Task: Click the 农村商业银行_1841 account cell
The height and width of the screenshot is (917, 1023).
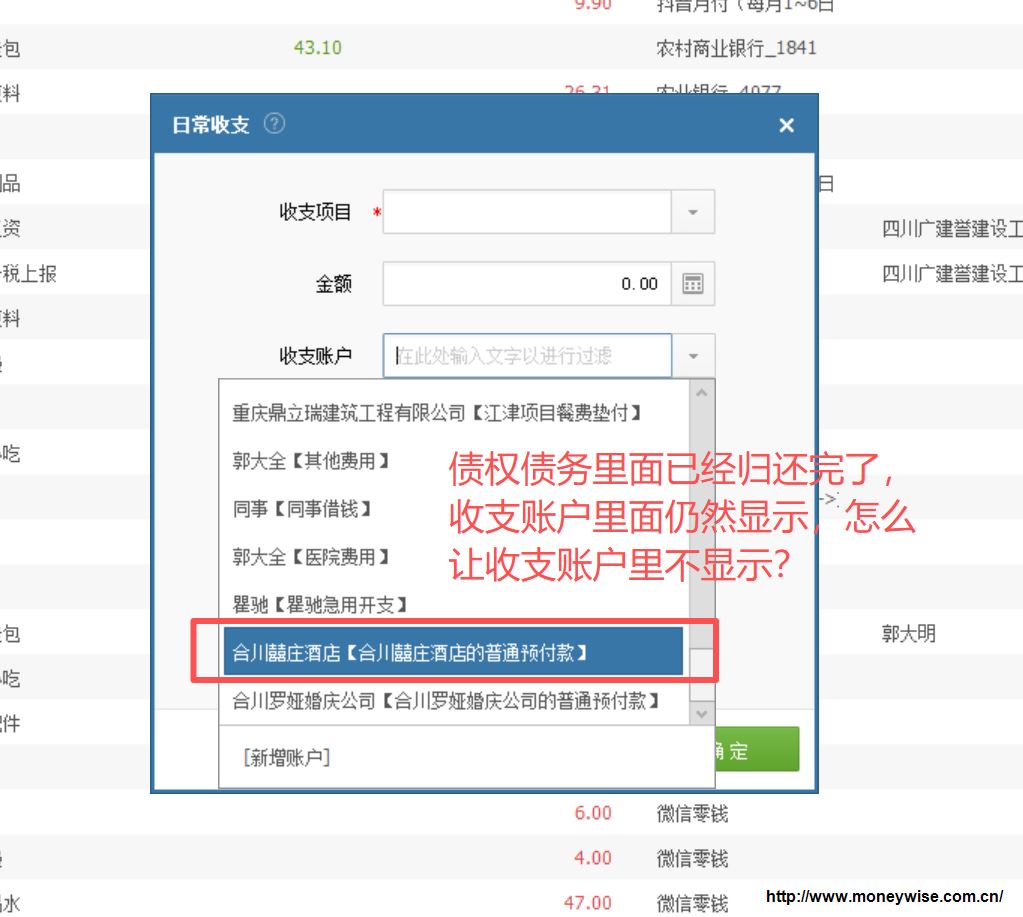Action: [x=736, y=48]
